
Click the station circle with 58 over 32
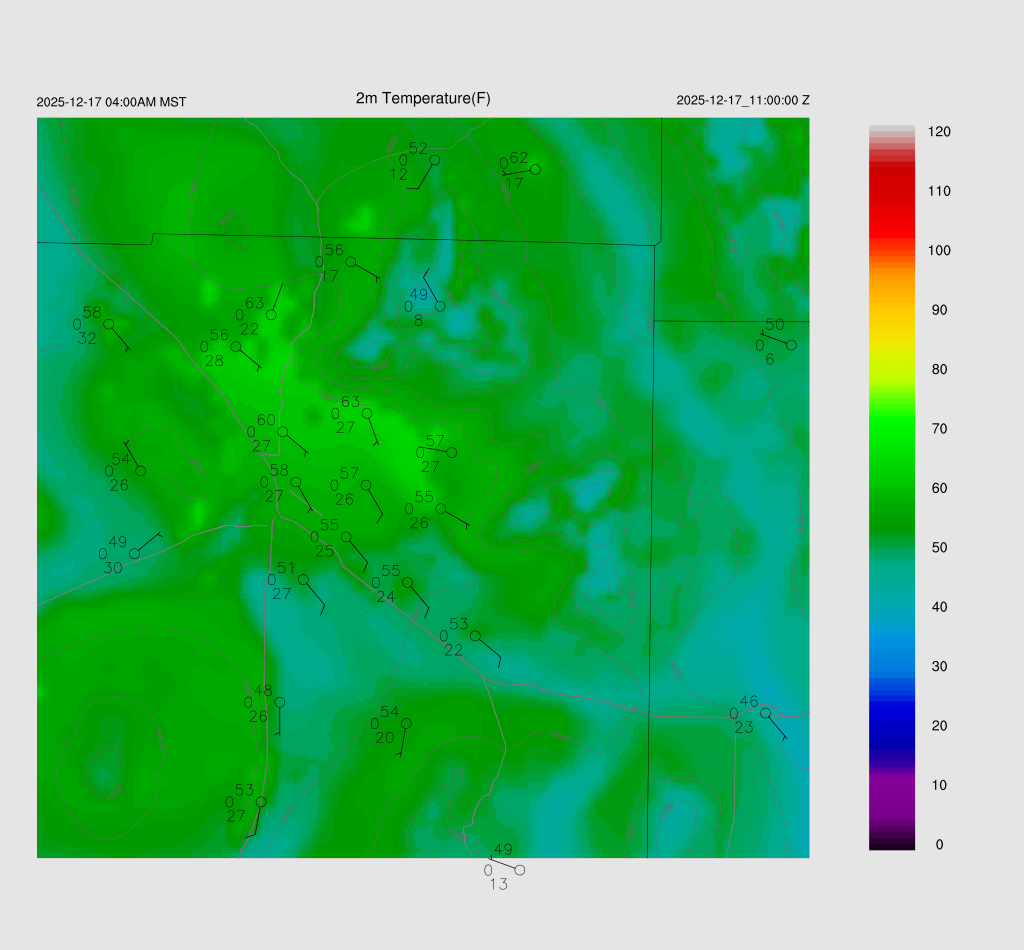point(109,324)
